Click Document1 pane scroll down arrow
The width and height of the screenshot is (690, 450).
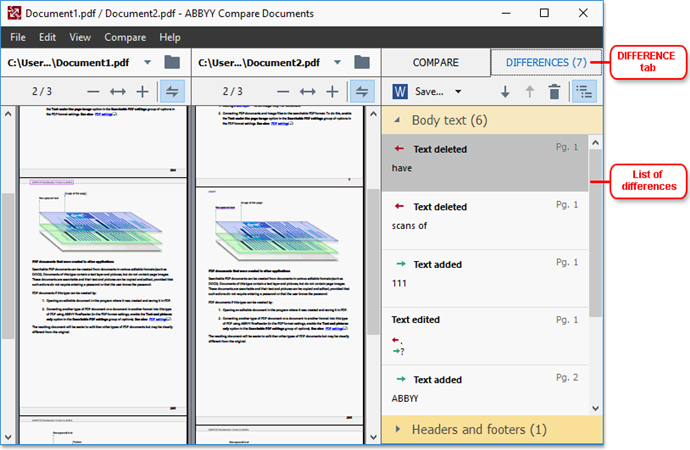coord(8,437)
